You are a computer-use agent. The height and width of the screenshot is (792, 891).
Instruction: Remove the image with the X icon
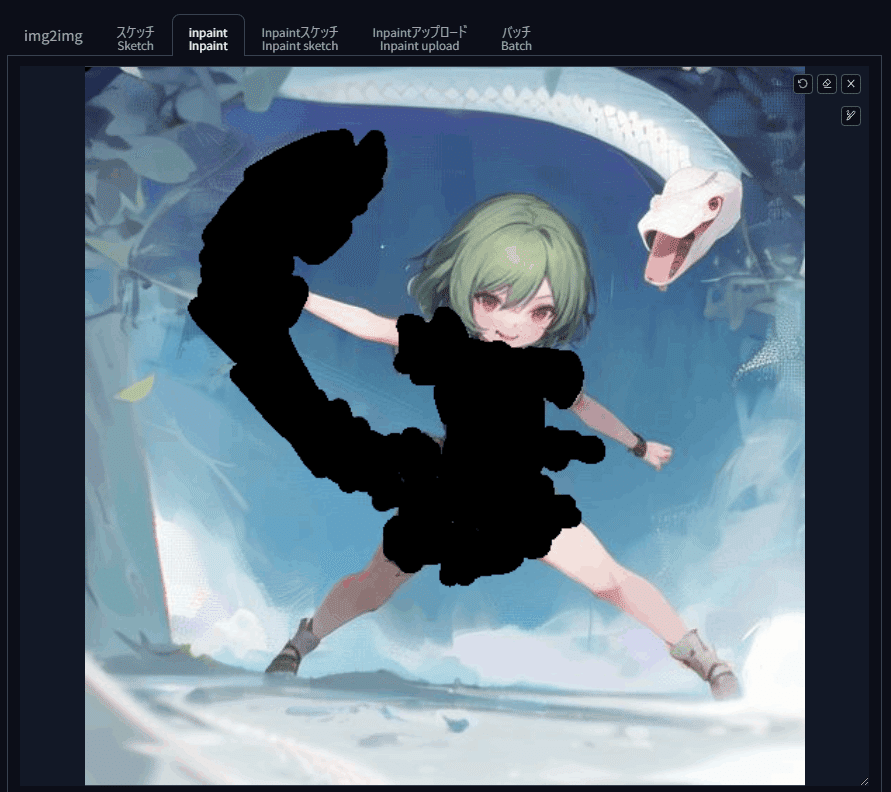(851, 84)
